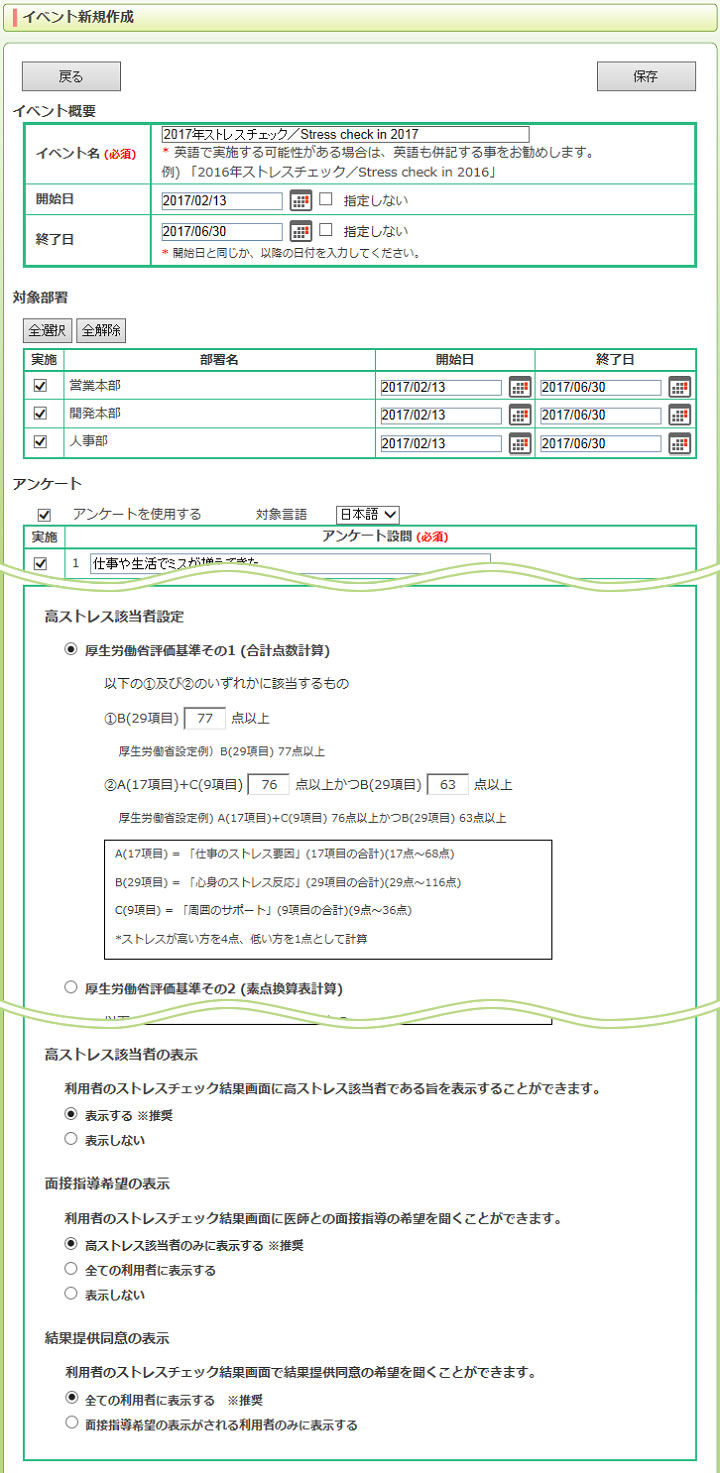This screenshot has height=1473, width=720.
Task: Select 全ての利用者に表示する under 結果提供同意
Action: point(70,1397)
